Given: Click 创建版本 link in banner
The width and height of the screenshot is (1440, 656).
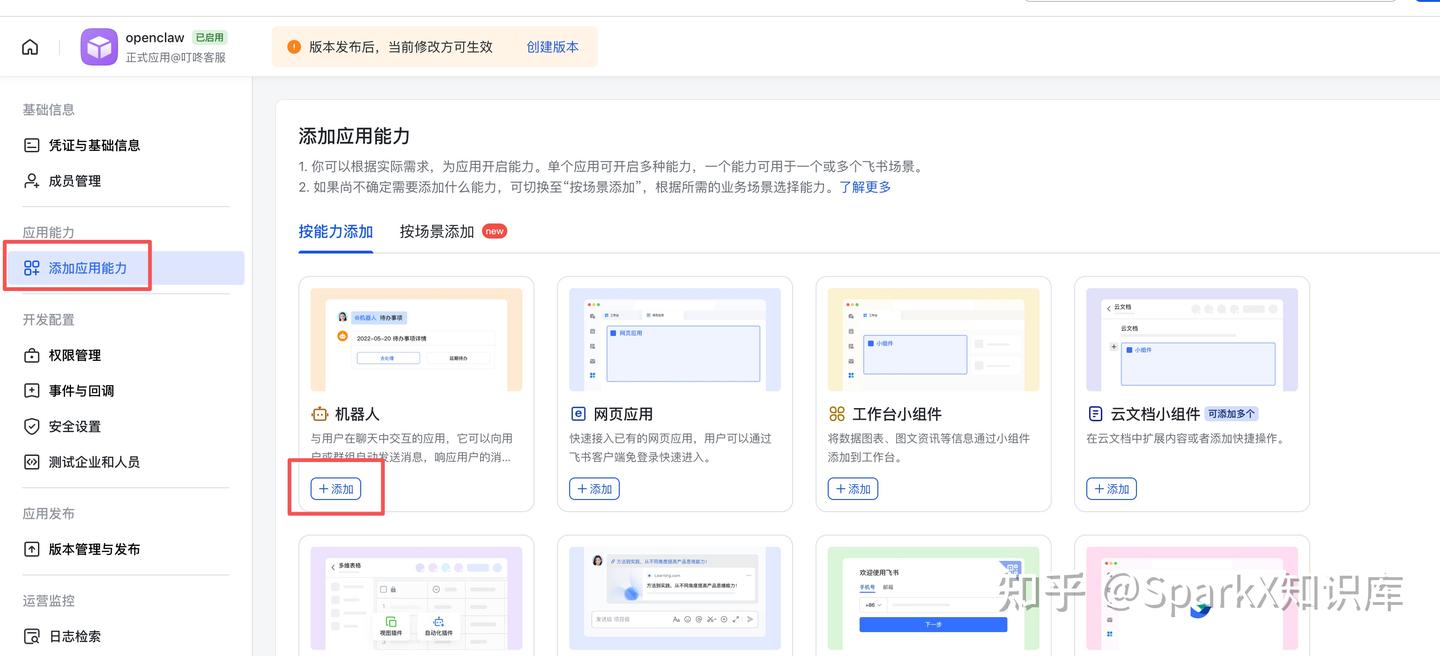Looking at the screenshot, I should tap(553, 47).
